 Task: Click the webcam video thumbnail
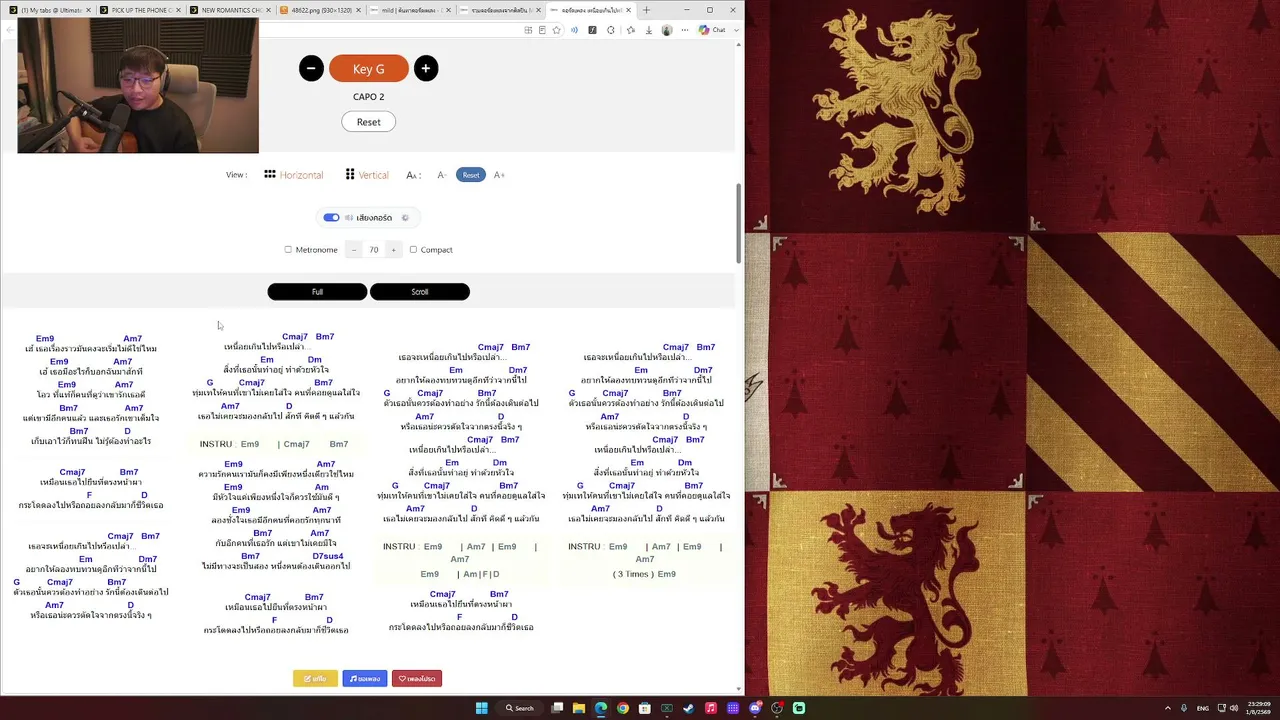pos(138,85)
